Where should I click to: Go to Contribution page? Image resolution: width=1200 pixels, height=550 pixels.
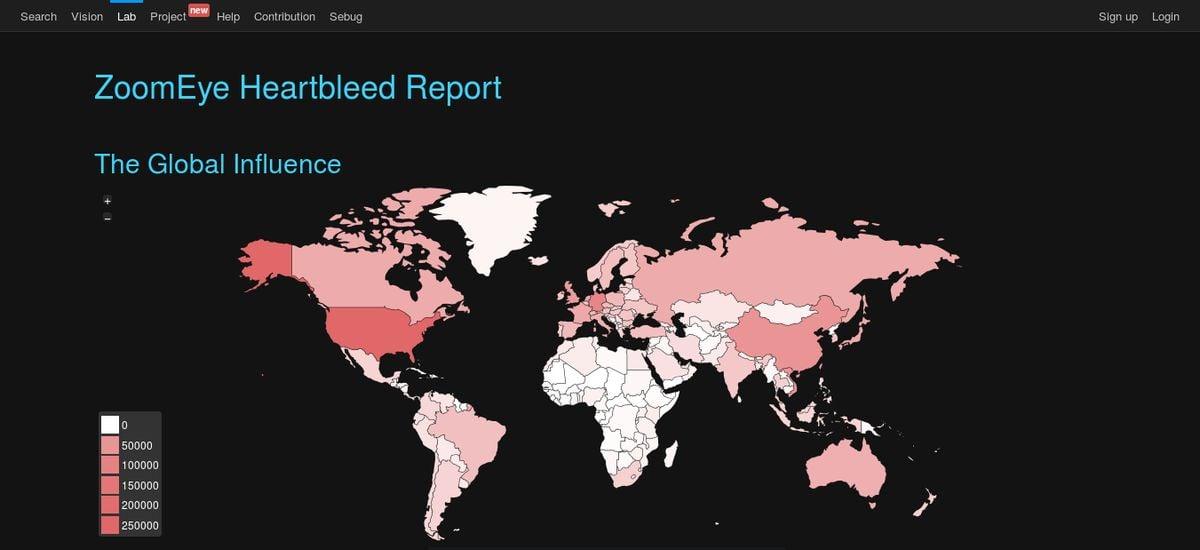pyautogui.click(x=284, y=17)
